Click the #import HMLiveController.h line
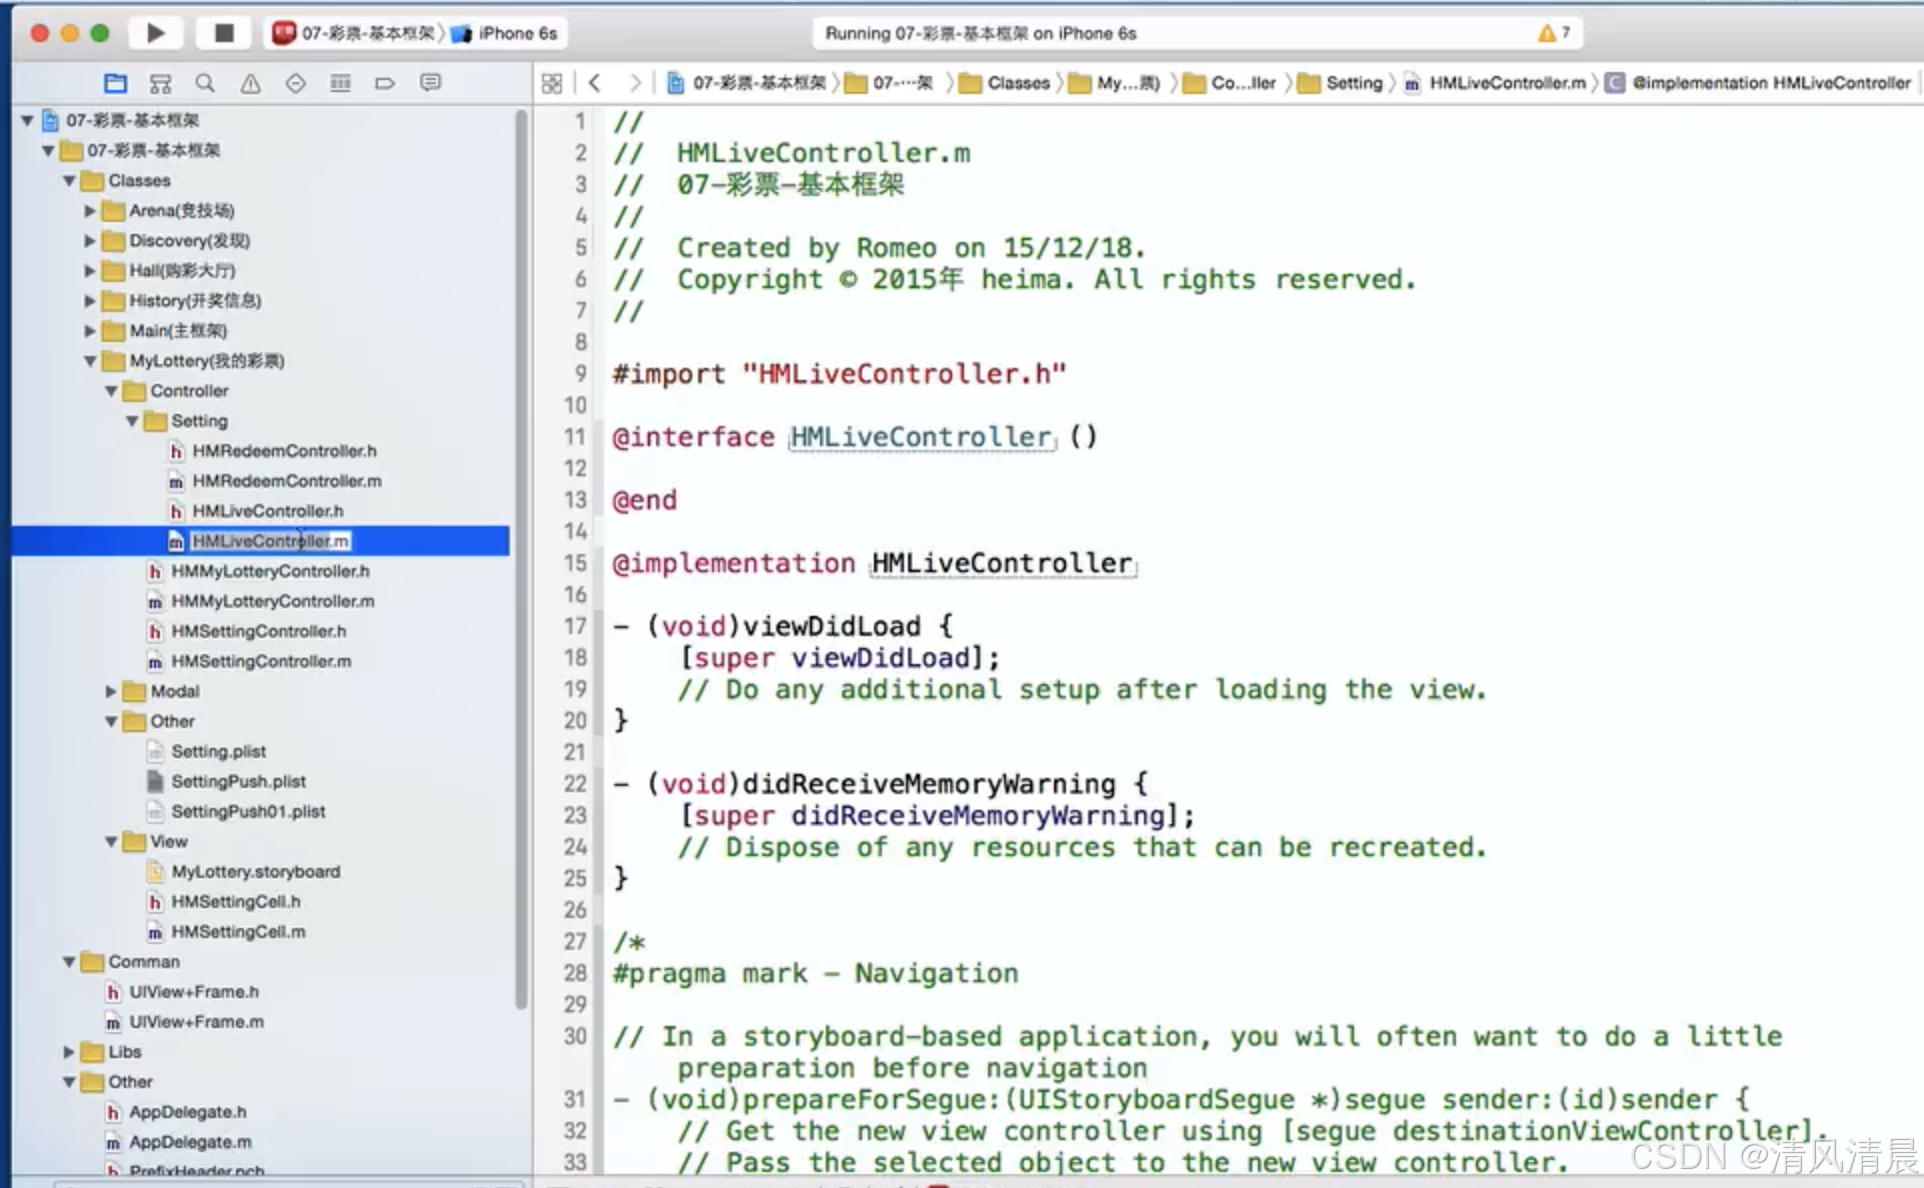 tap(839, 374)
